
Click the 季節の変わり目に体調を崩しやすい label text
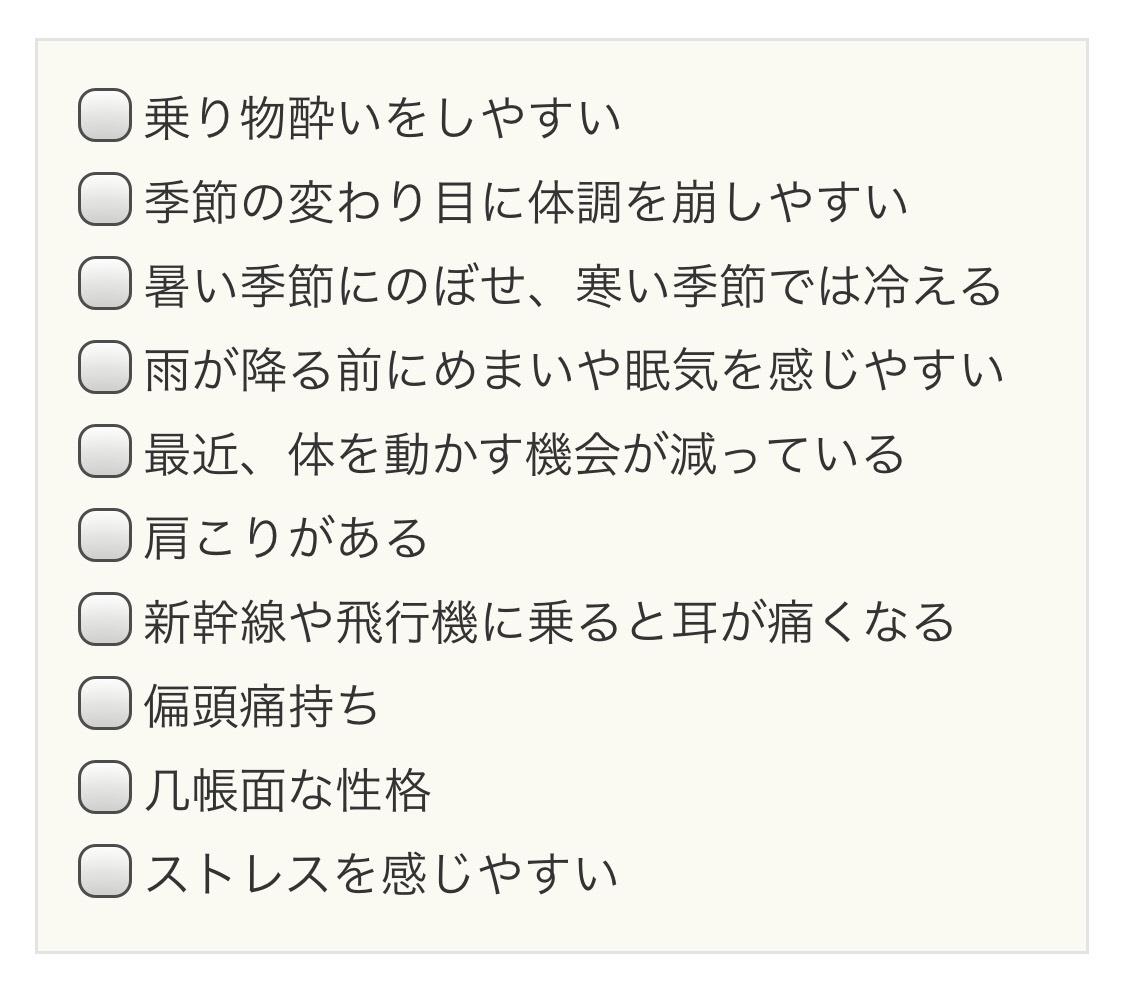[x=526, y=202]
